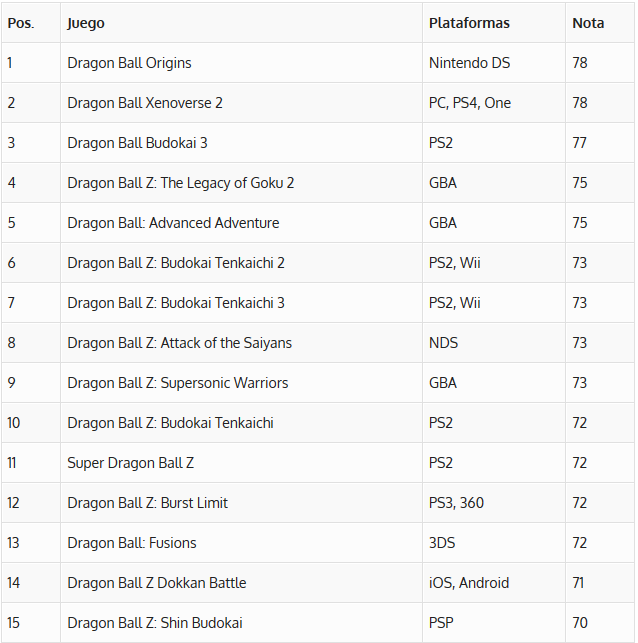Select Dragon Ball: Fusions game cell
The width and height of the screenshot is (638, 643).
[132, 543]
